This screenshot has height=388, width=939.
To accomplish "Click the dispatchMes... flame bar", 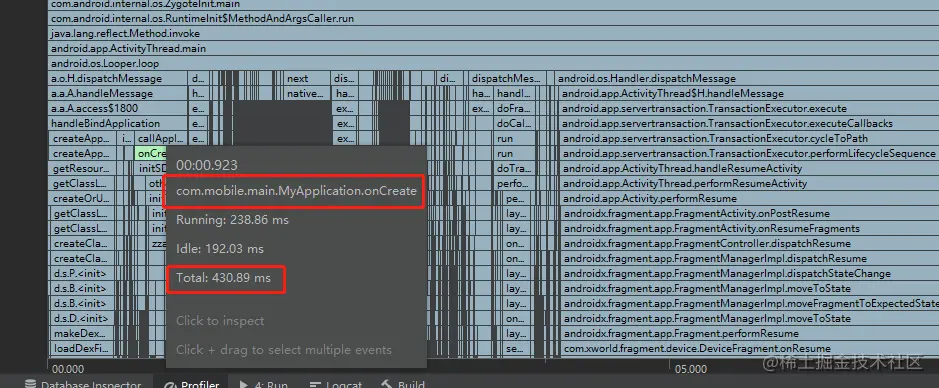I will [x=507, y=78].
